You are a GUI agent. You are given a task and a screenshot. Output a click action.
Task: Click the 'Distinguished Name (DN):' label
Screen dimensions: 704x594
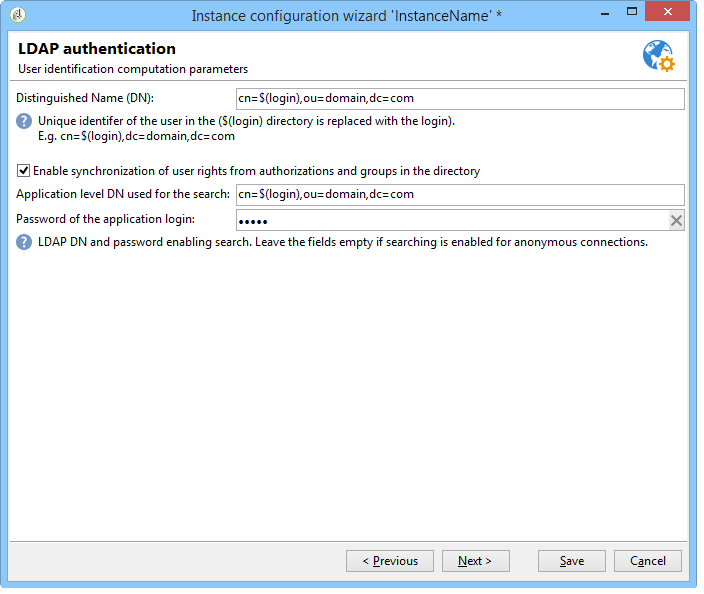tap(85, 98)
